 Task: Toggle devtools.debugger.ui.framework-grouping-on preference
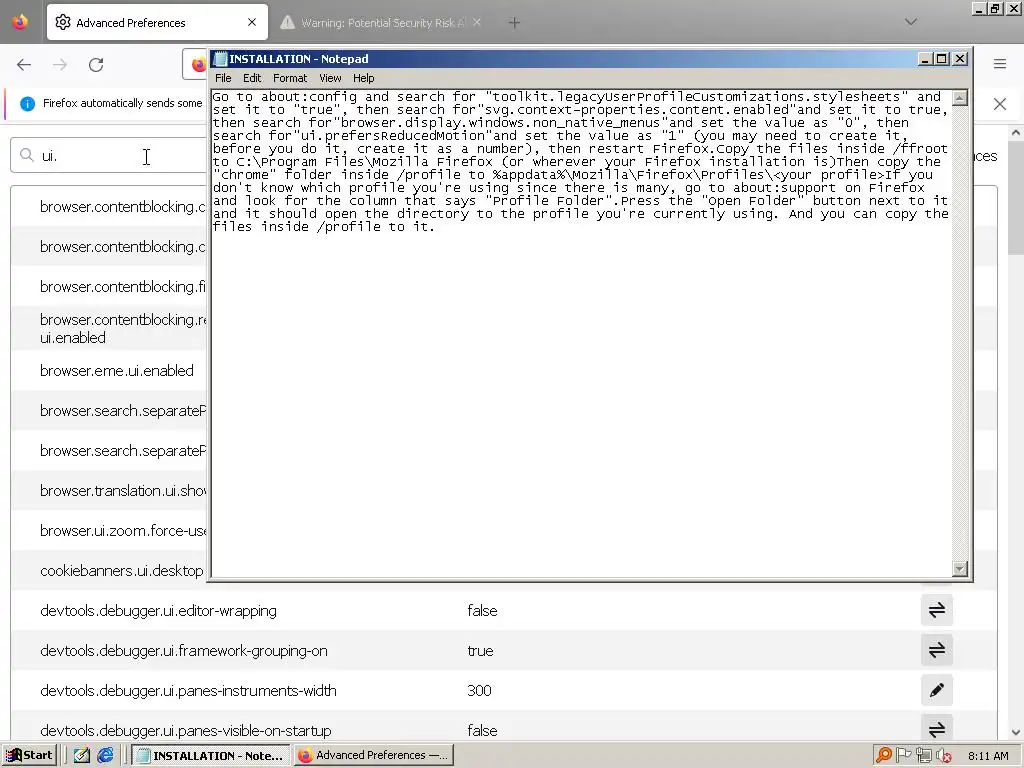click(937, 650)
